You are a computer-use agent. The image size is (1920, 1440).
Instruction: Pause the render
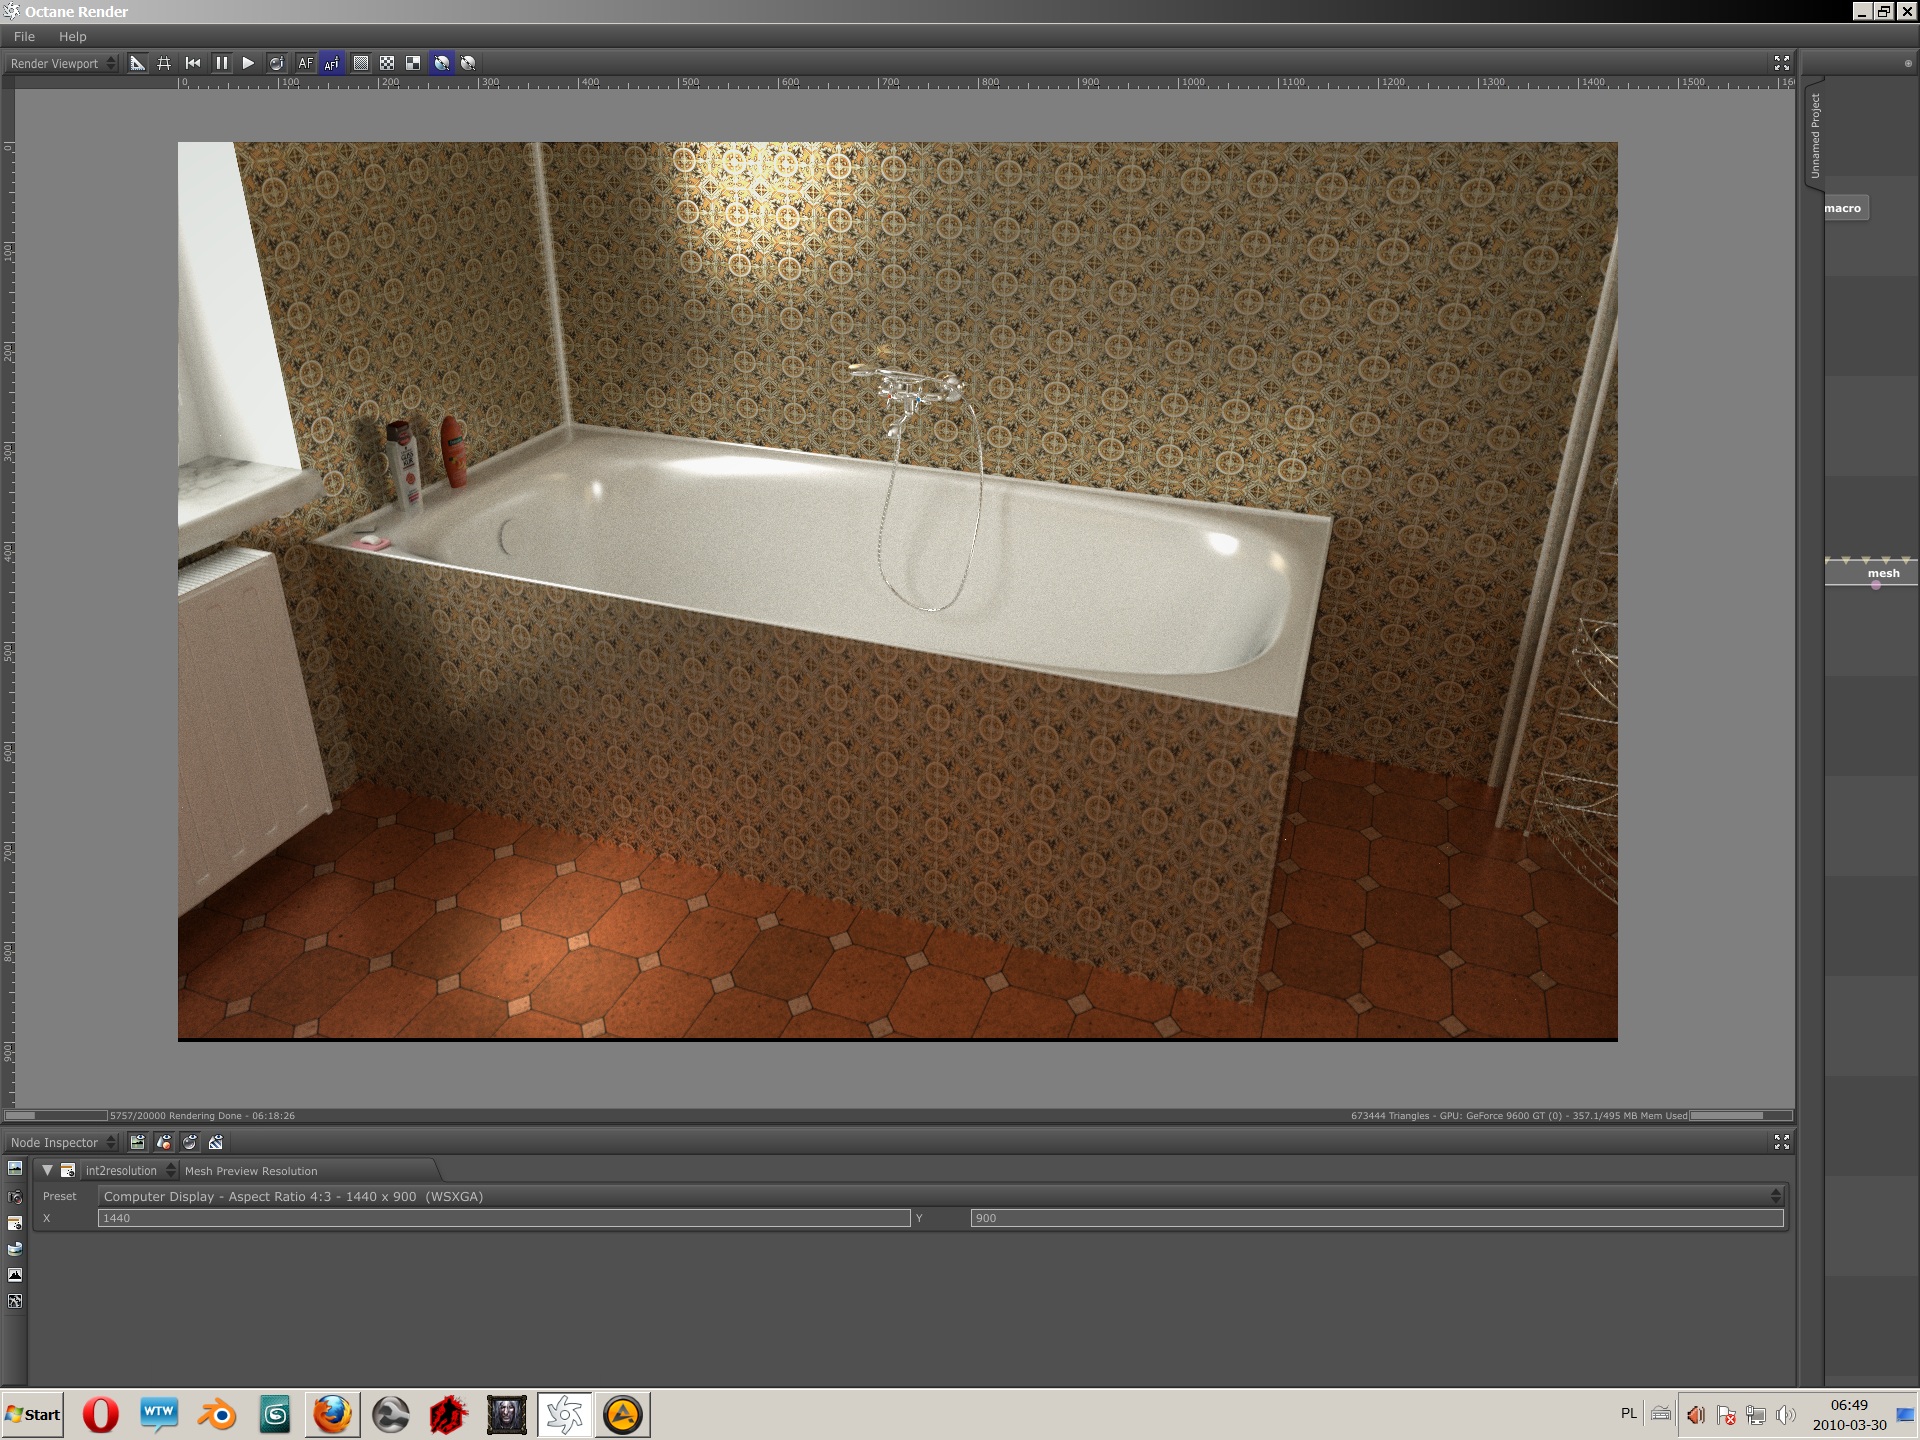tap(221, 63)
